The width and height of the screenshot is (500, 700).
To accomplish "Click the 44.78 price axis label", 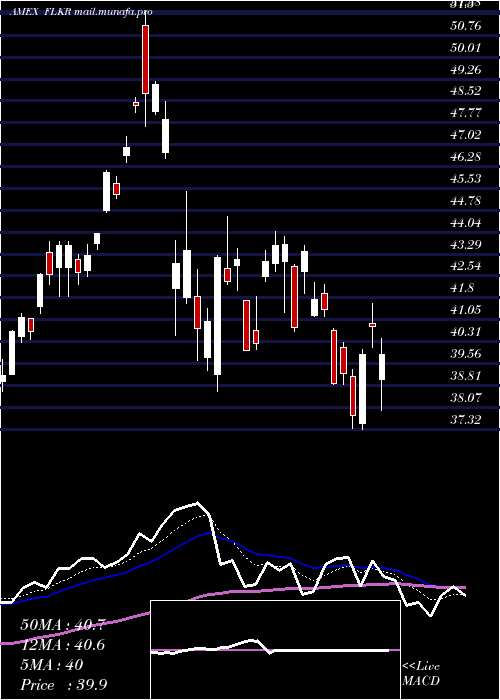I will (x=466, y=200).
